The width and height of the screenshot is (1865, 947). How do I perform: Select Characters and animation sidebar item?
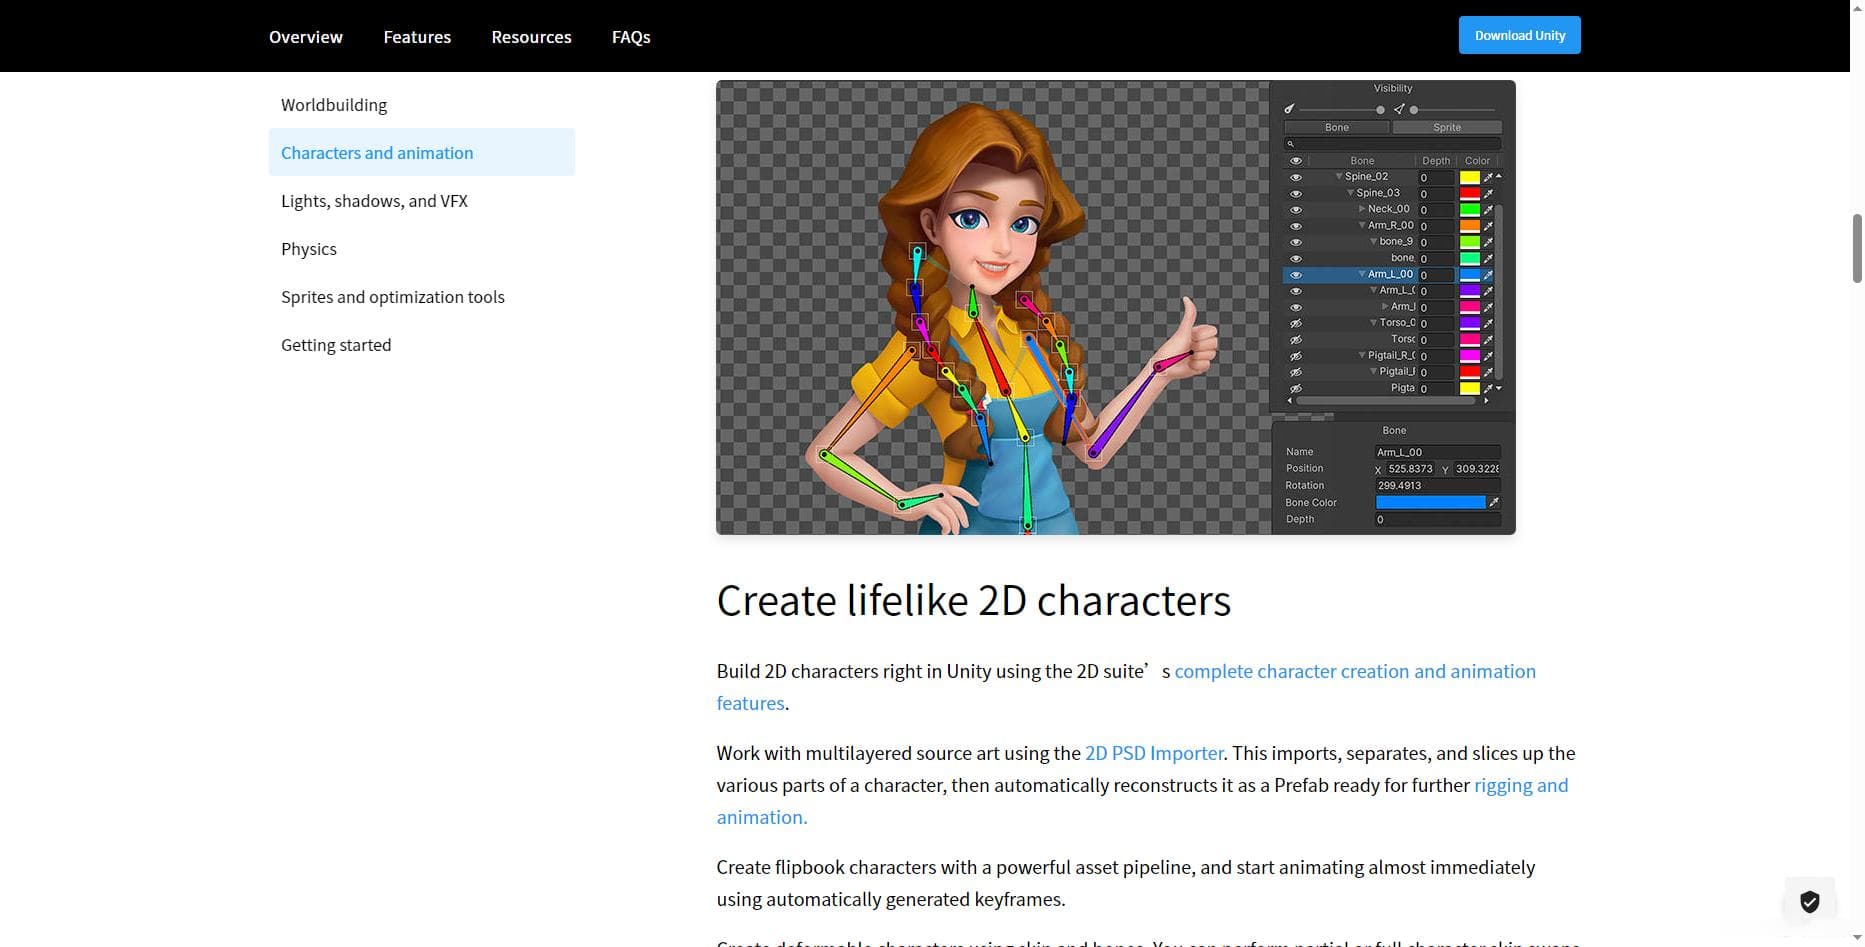point(422,152)
